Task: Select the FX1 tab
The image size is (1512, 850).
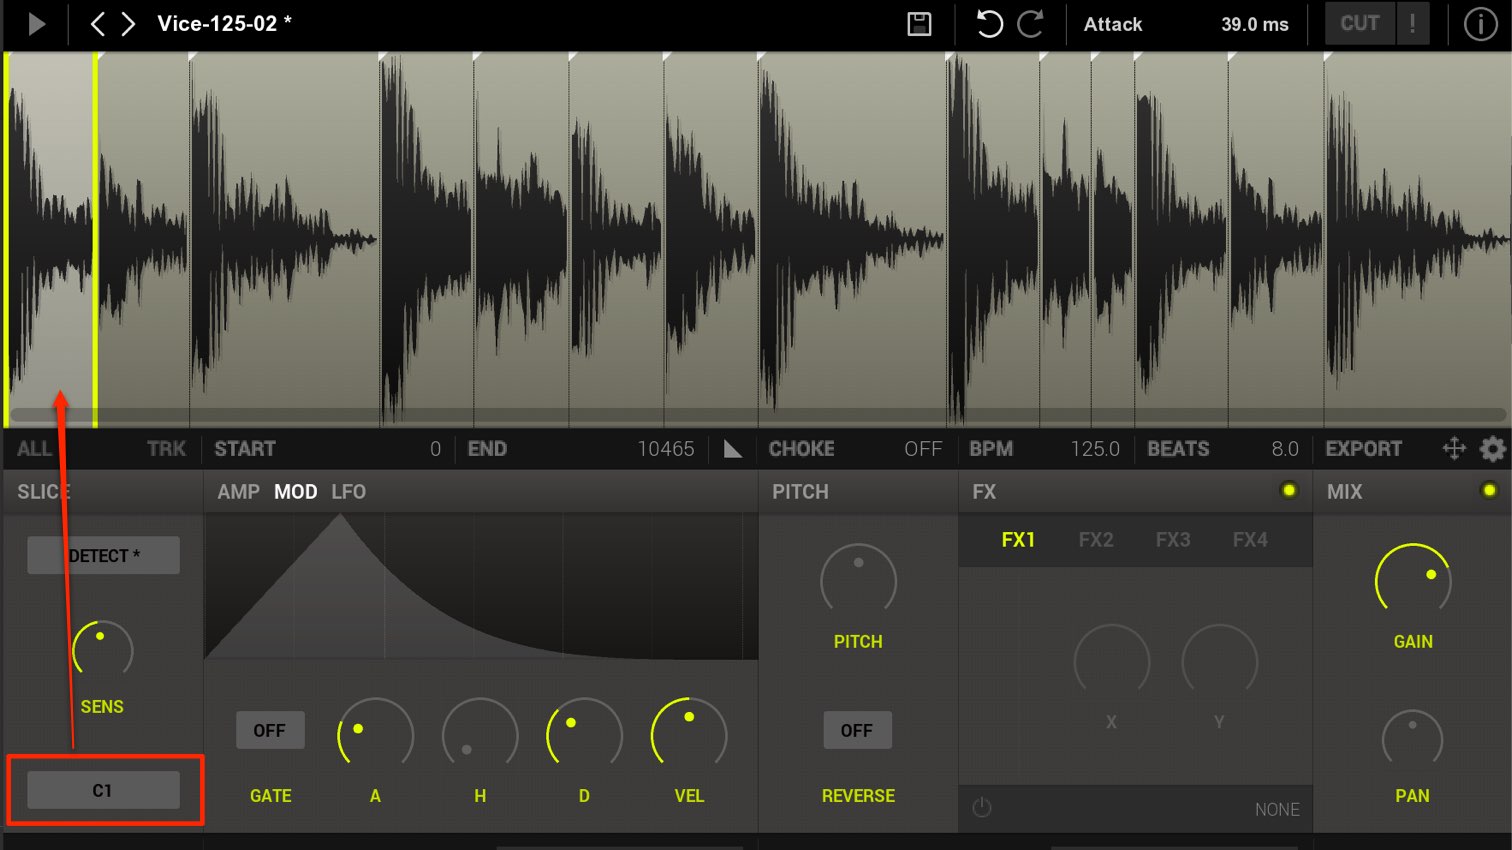Action: 1018,540
